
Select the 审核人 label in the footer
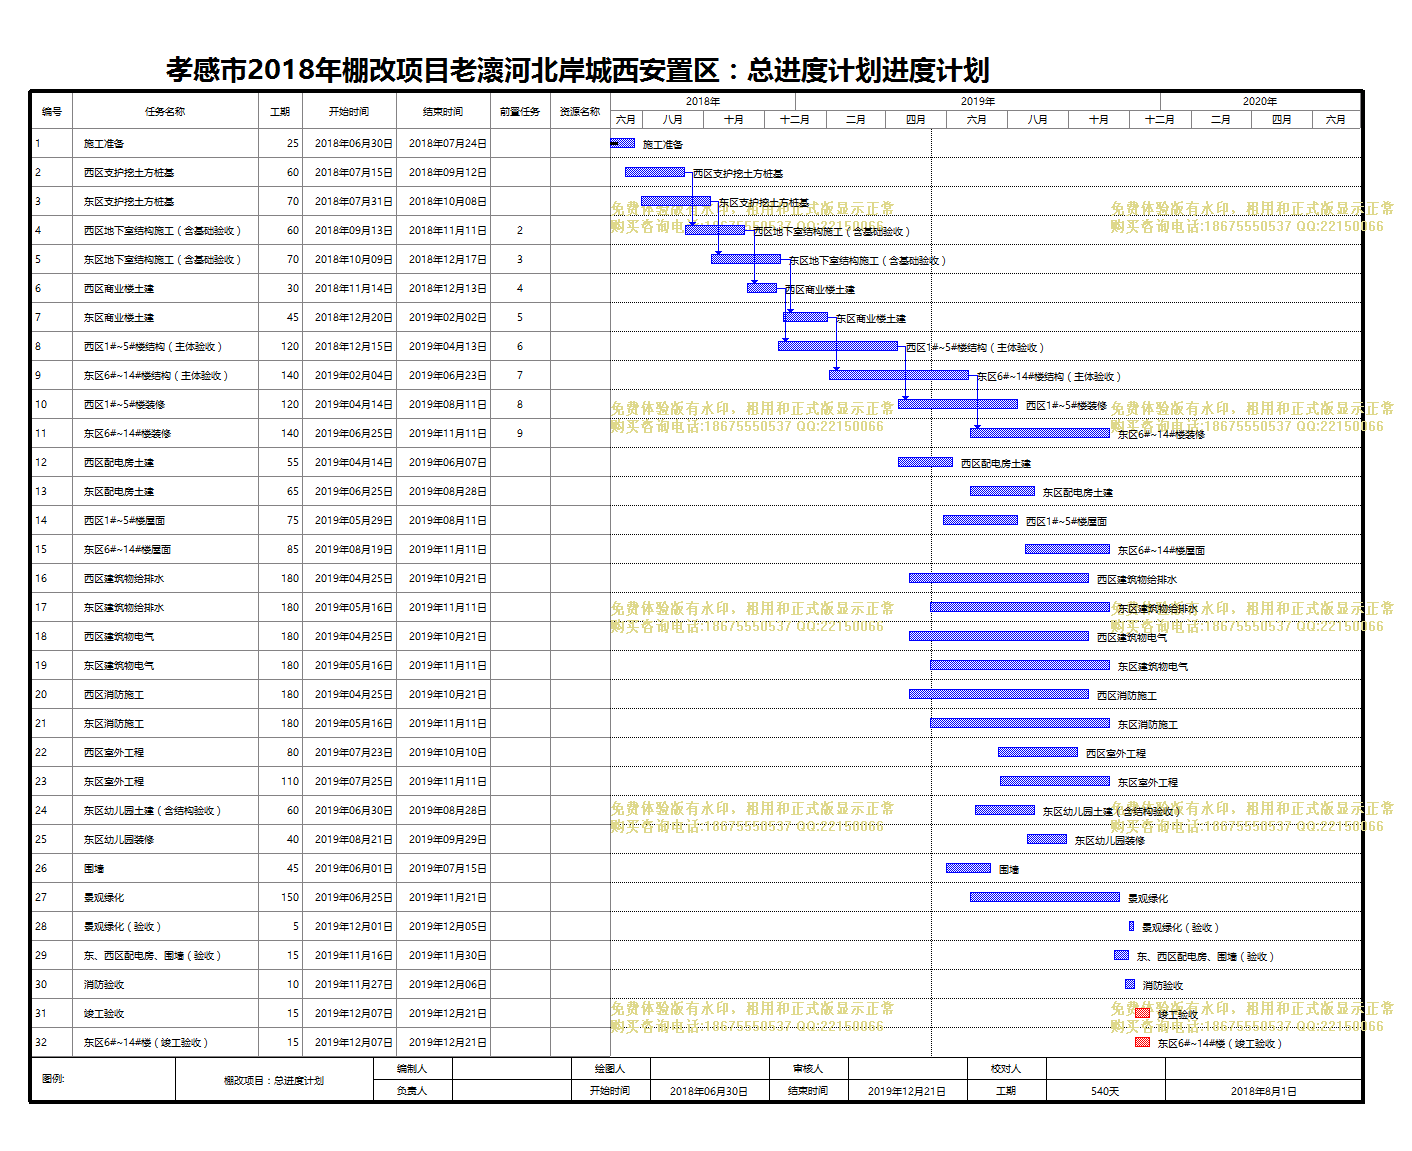(x=808, y=1069)
